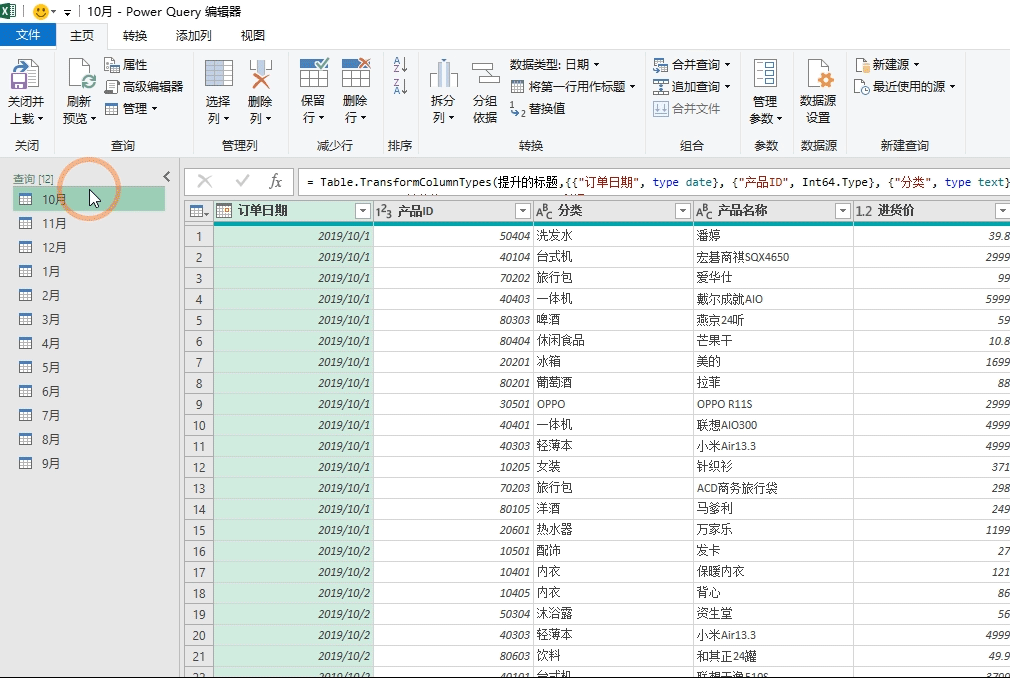
Task: Click into the formula bar text
Action: point(654,182)
